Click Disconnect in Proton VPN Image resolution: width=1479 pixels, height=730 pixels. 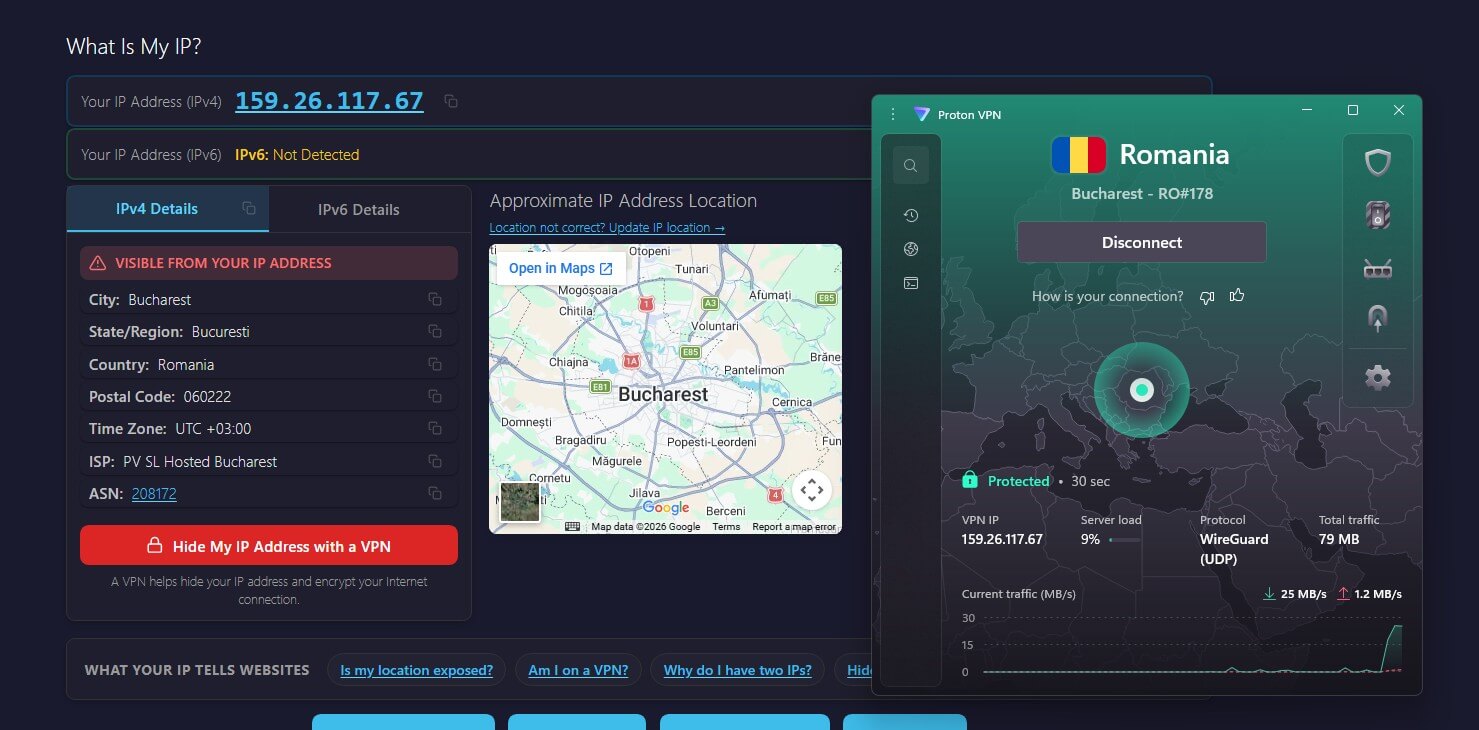1142,242
